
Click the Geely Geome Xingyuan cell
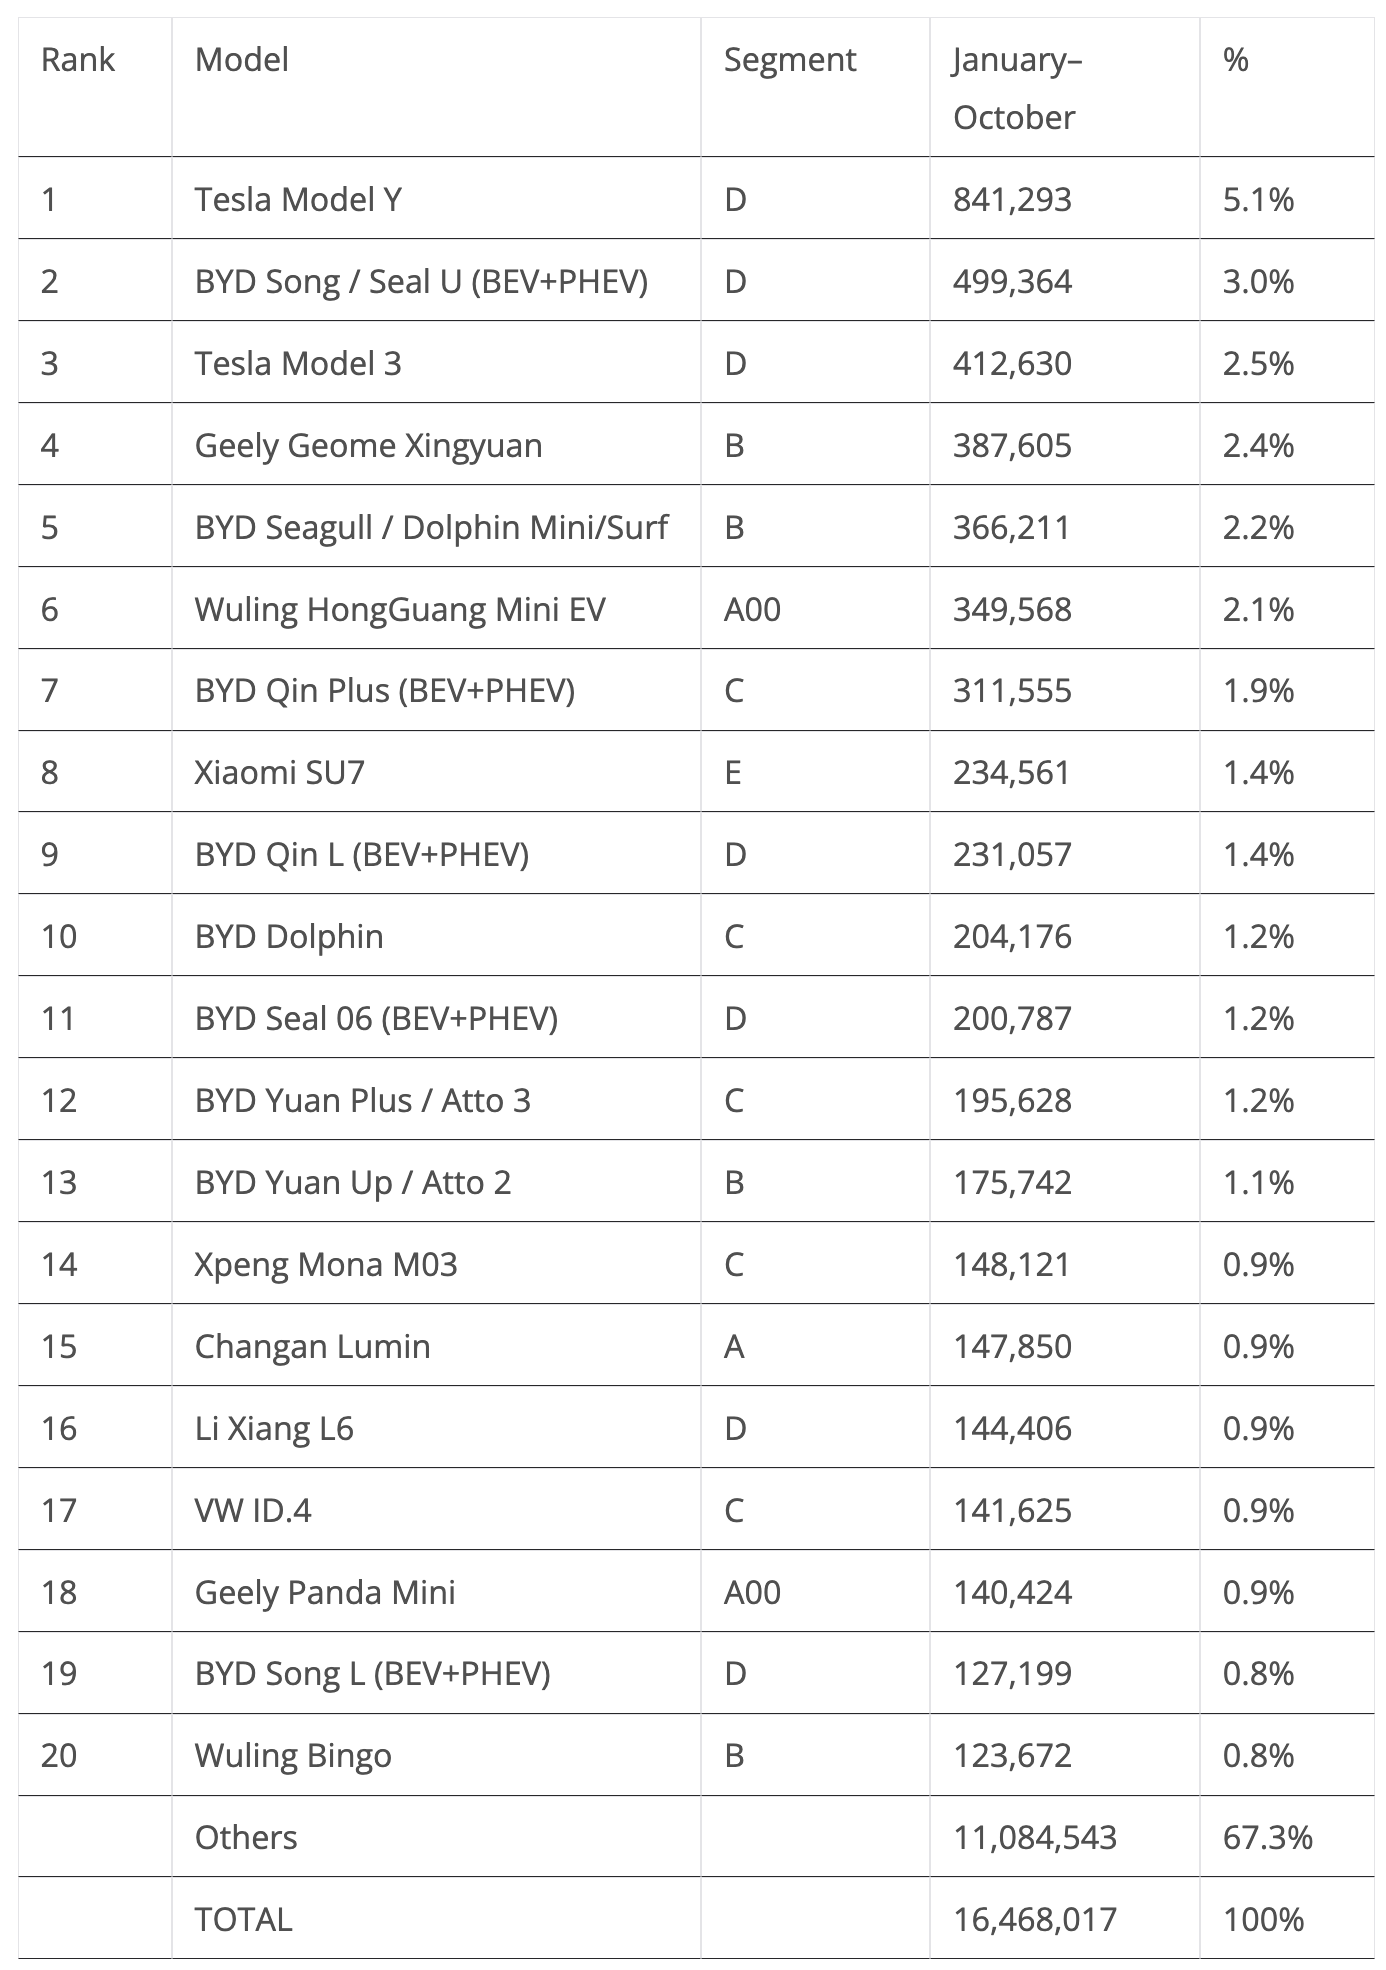[368, 445]
